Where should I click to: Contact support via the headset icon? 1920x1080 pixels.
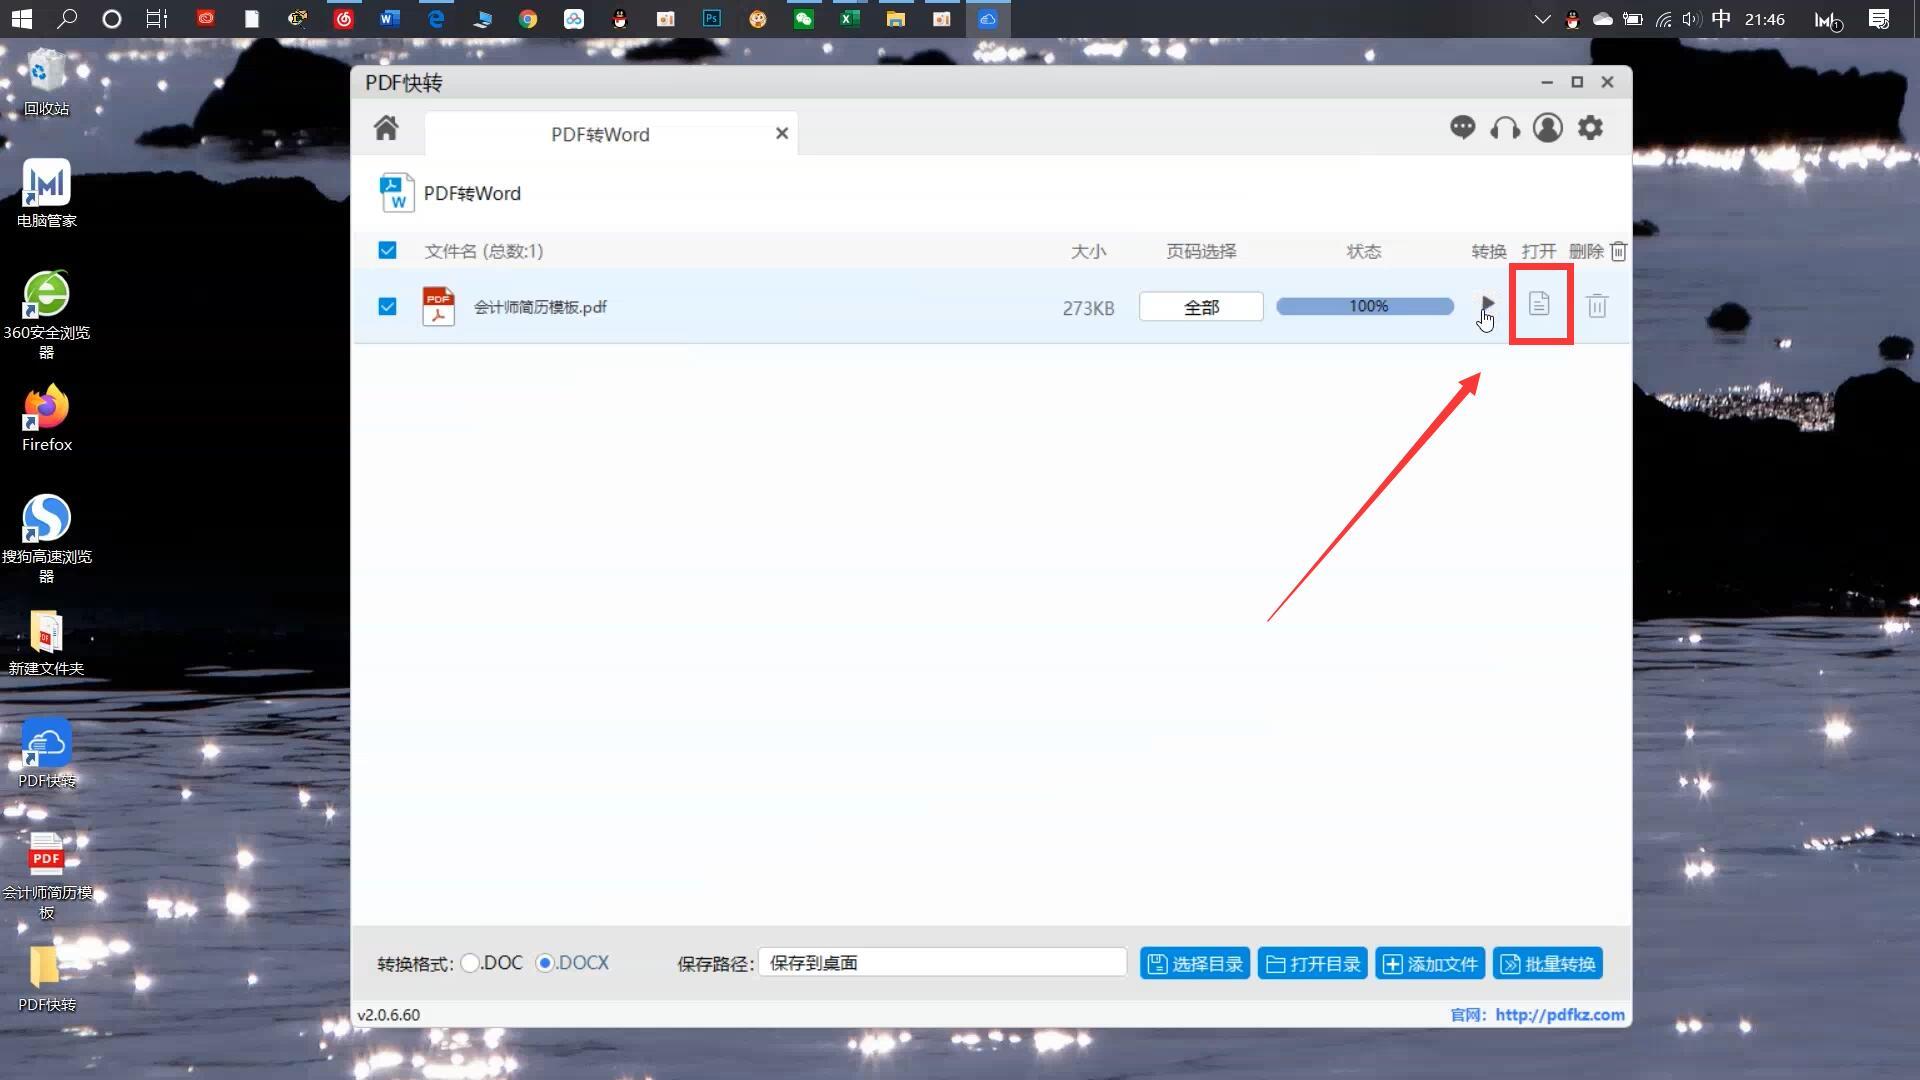tap(1505, 128)
